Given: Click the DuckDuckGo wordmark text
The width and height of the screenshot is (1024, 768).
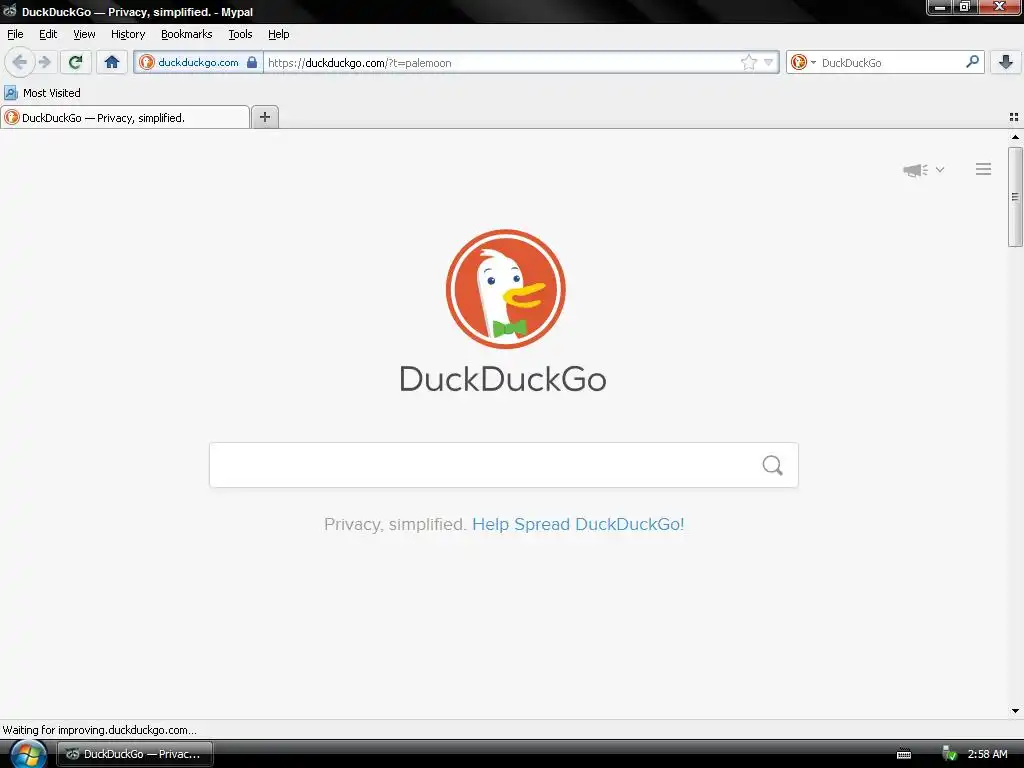Looking at the screenshot, I should coord(503,379).
